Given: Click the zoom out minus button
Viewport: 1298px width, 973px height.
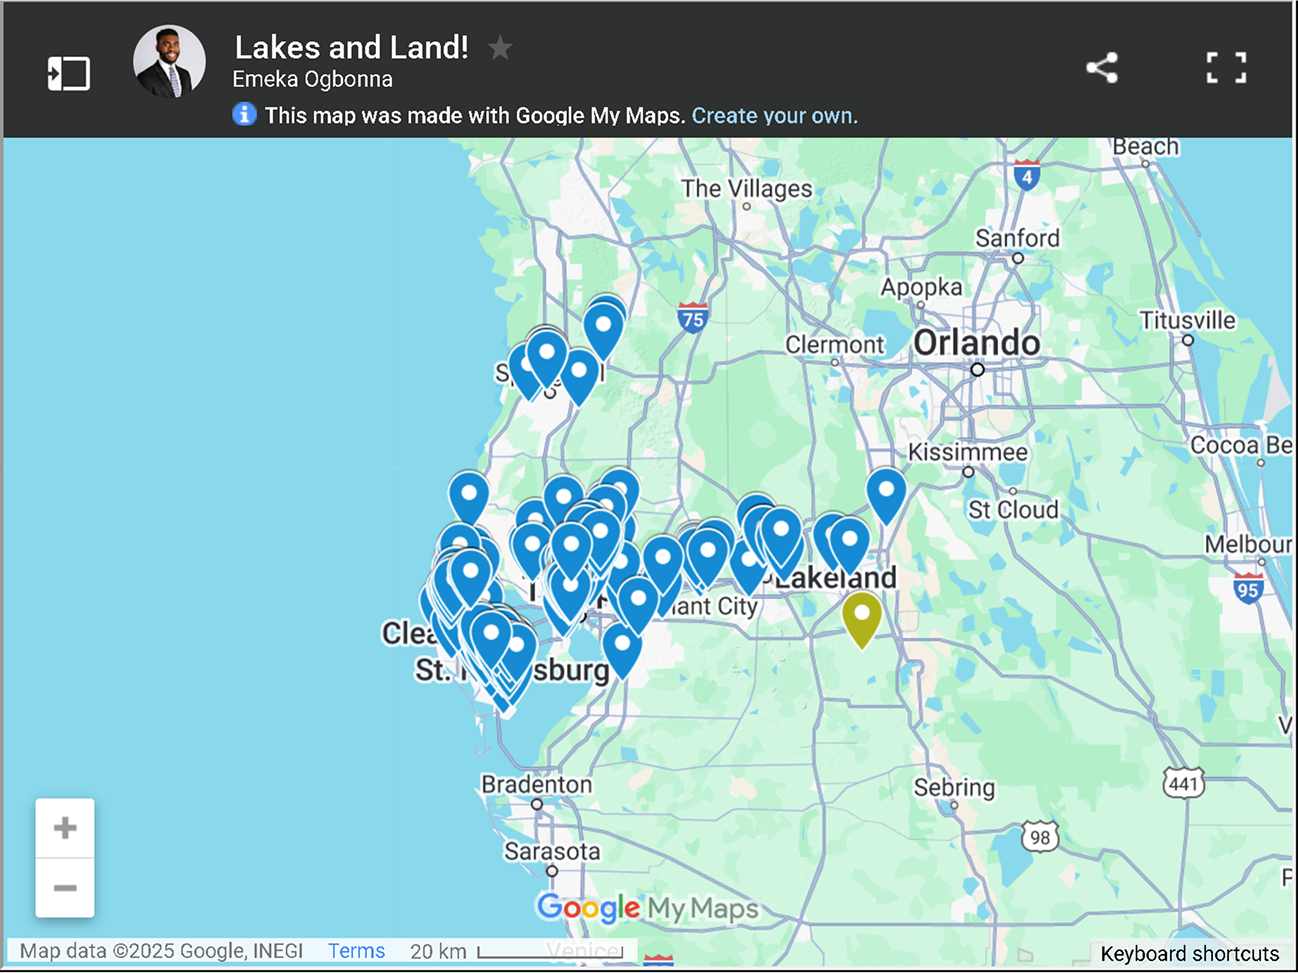Looking at the screenshot, I should click(65, 888).
